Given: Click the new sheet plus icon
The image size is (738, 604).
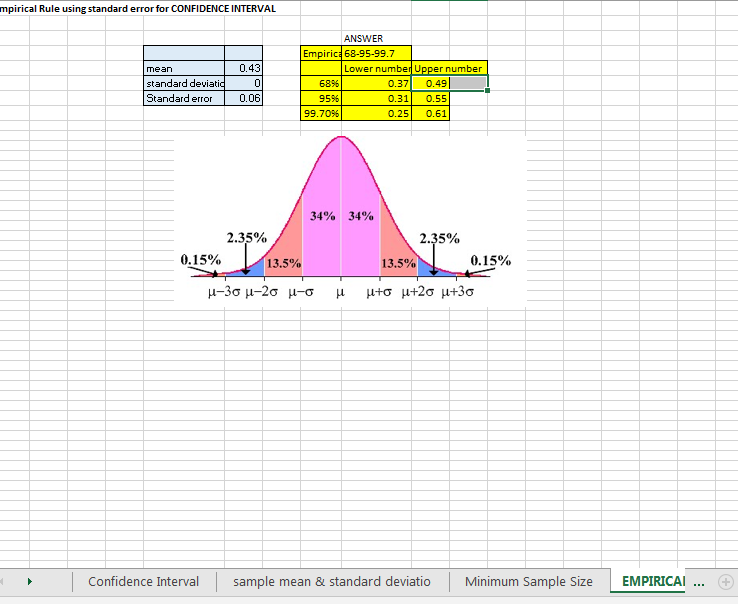Looking at the screenshot, I should pos(725,582).
